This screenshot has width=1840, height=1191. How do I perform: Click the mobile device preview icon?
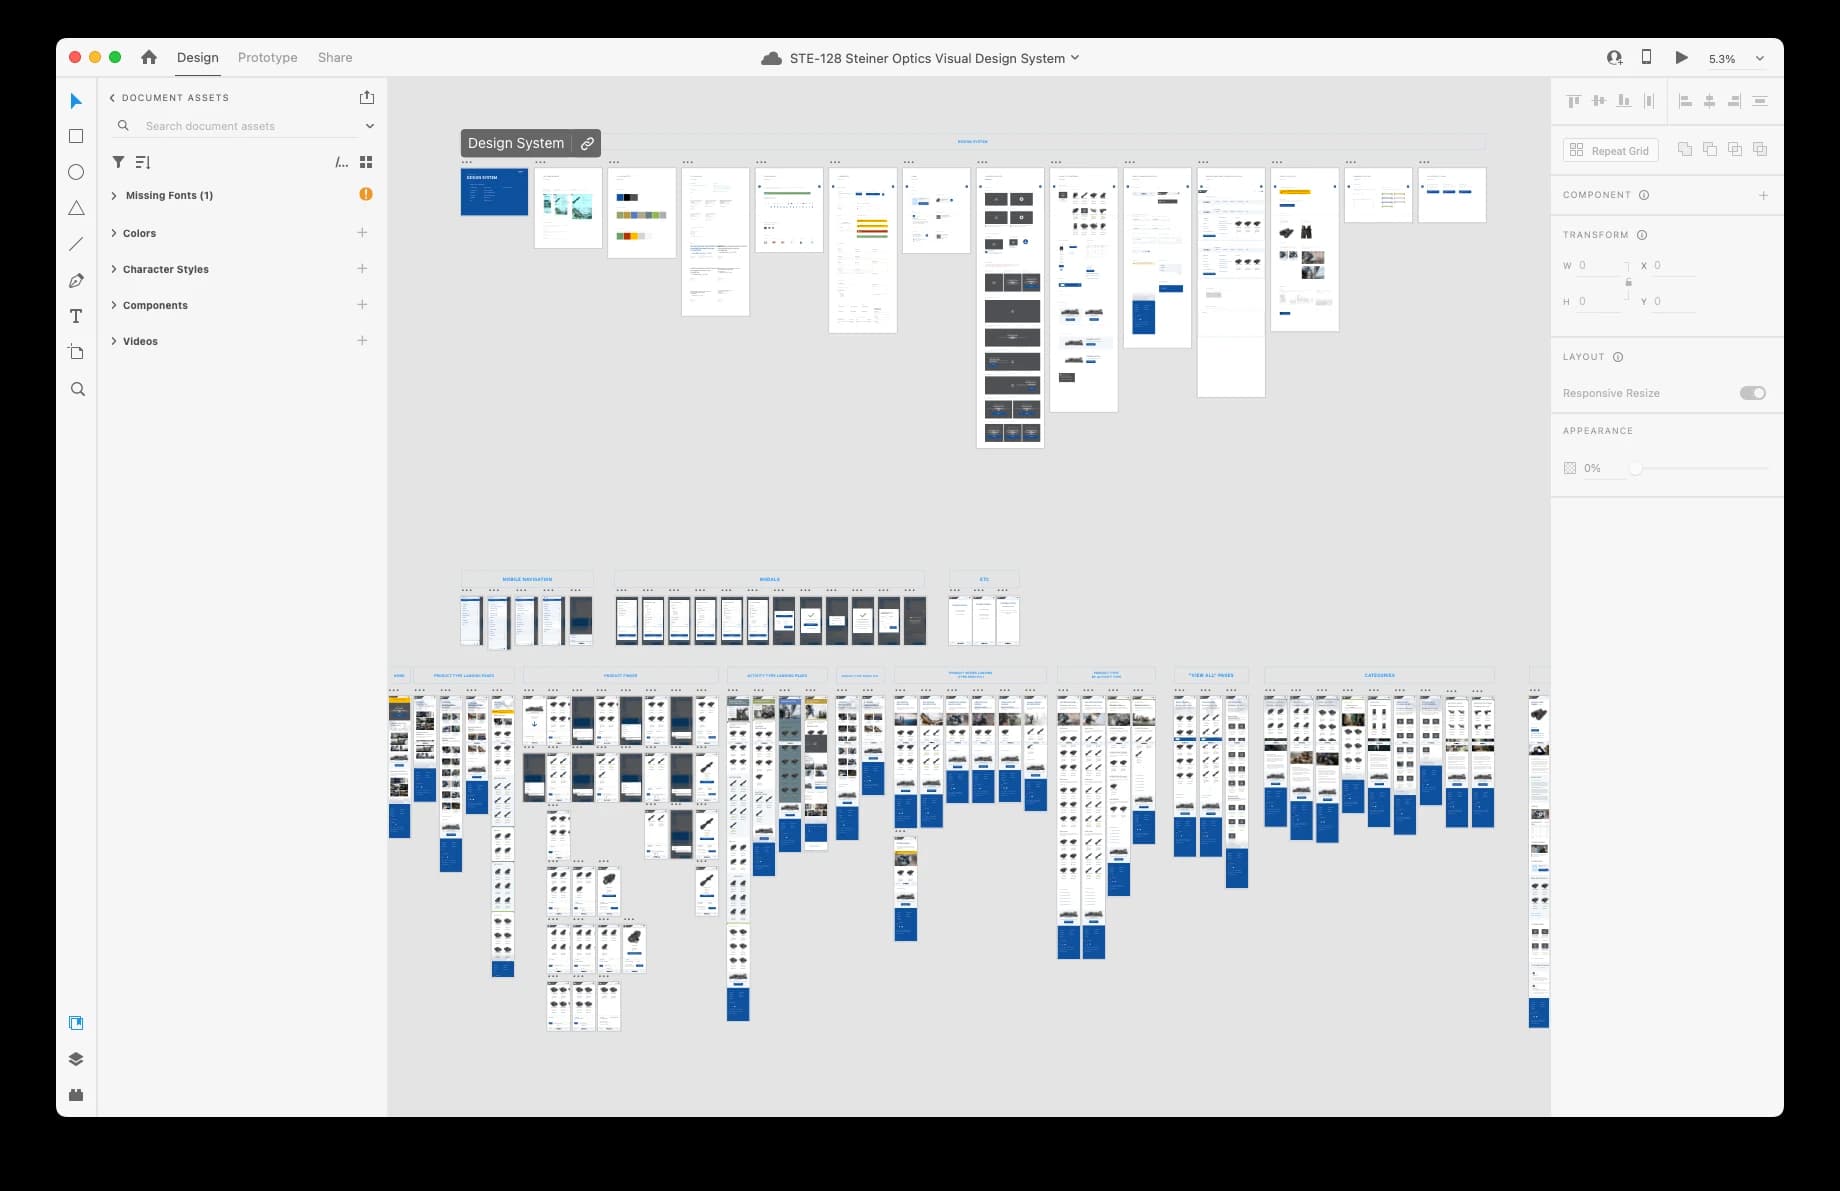click(1646, 58)
